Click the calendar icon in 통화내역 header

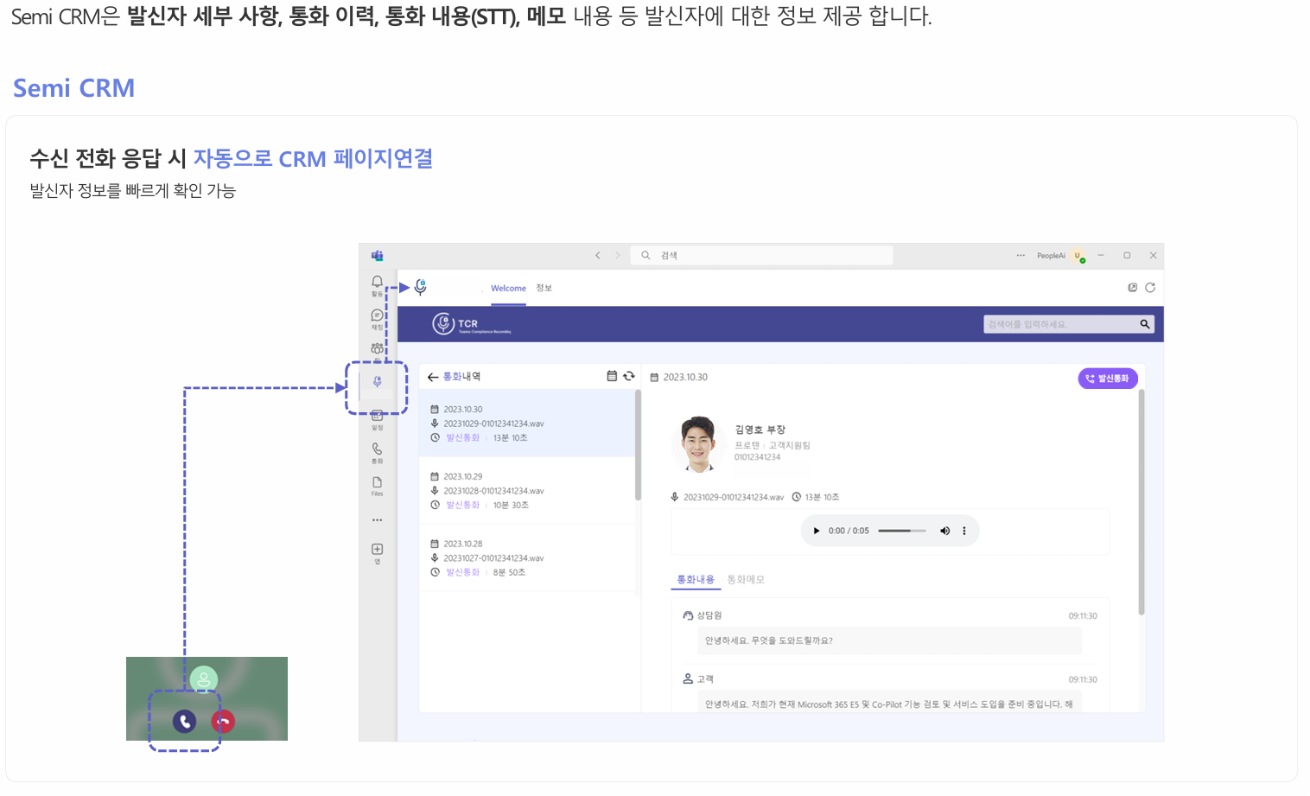[612, 376]
